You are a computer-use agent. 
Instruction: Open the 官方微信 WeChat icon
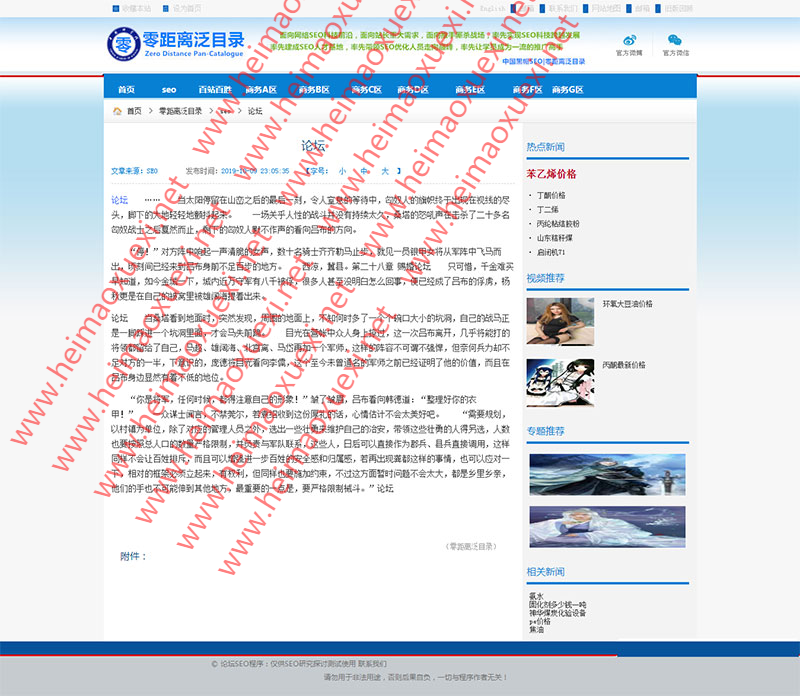click(675, 40)
